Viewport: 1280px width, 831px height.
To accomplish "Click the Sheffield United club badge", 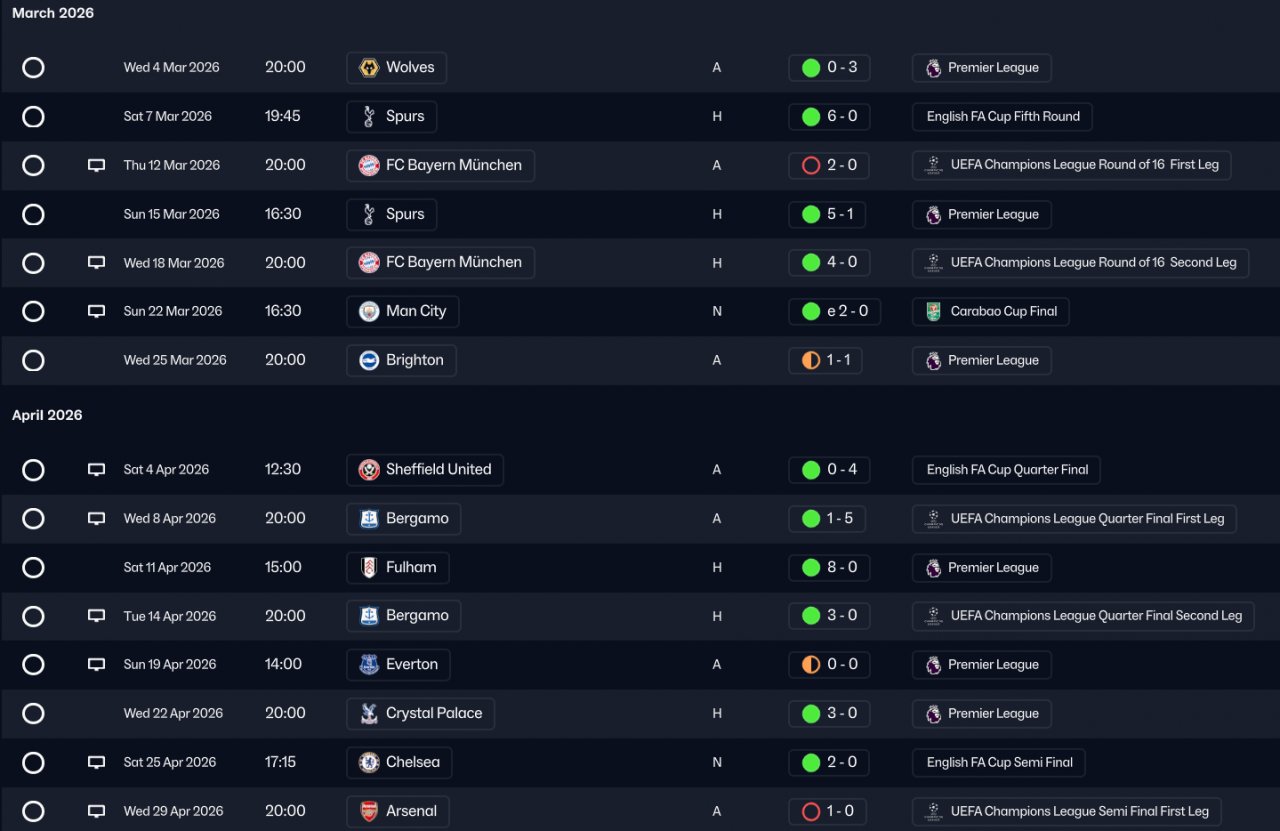I will pos(369,470).
